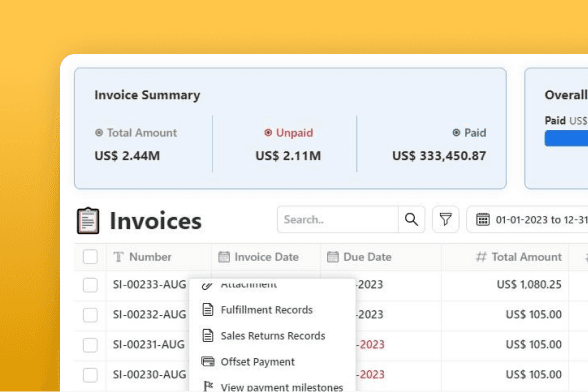Toggle the select-all header checkbox
The image size is (588, 392).
[x=90, y=257]
